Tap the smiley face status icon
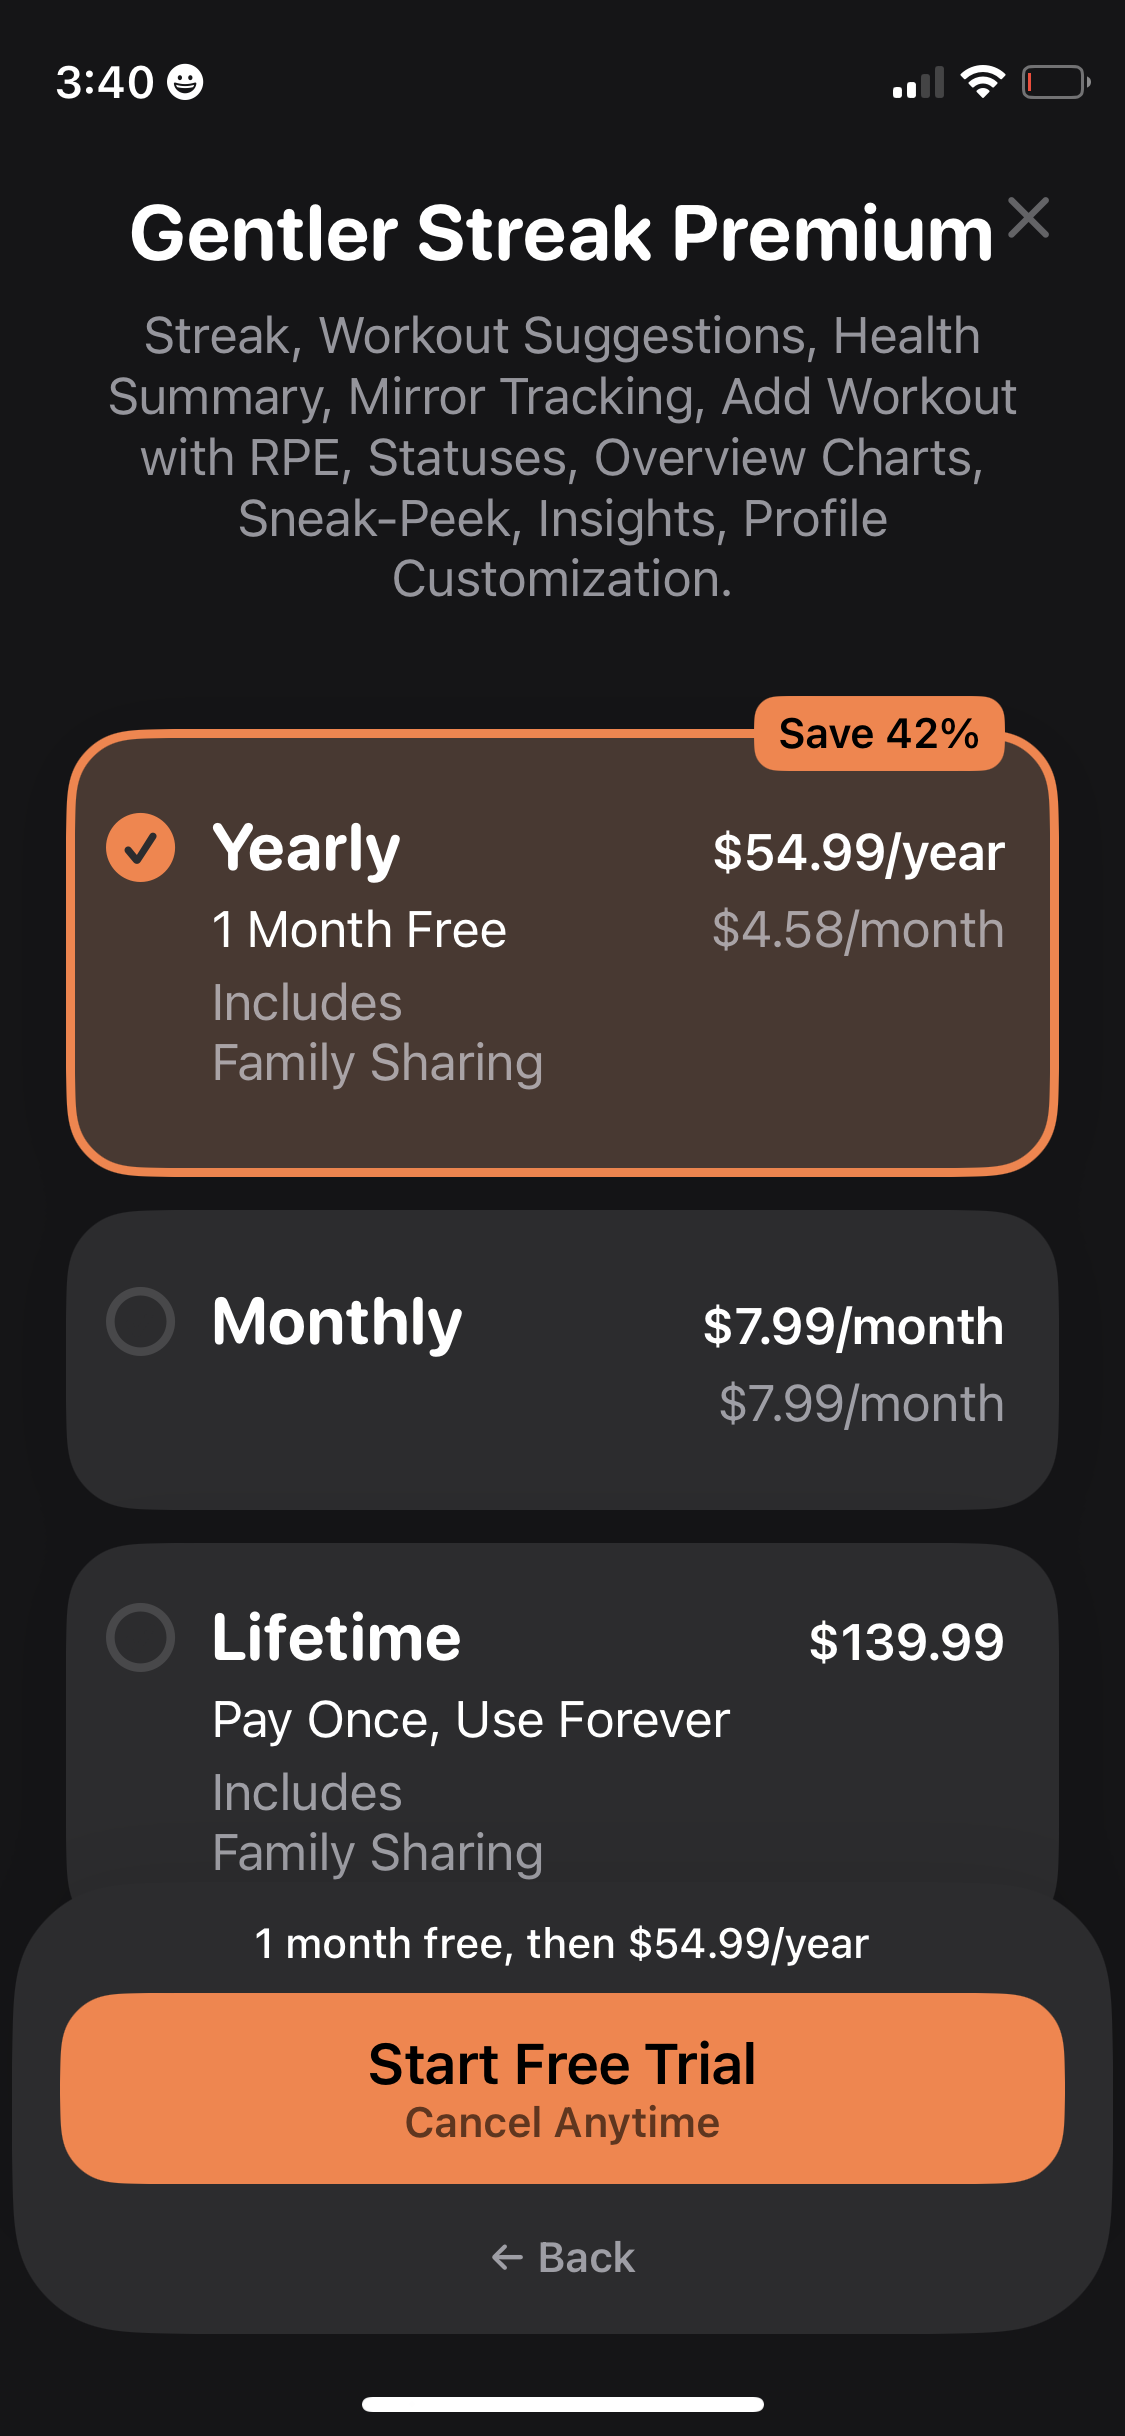 [185, 82]
